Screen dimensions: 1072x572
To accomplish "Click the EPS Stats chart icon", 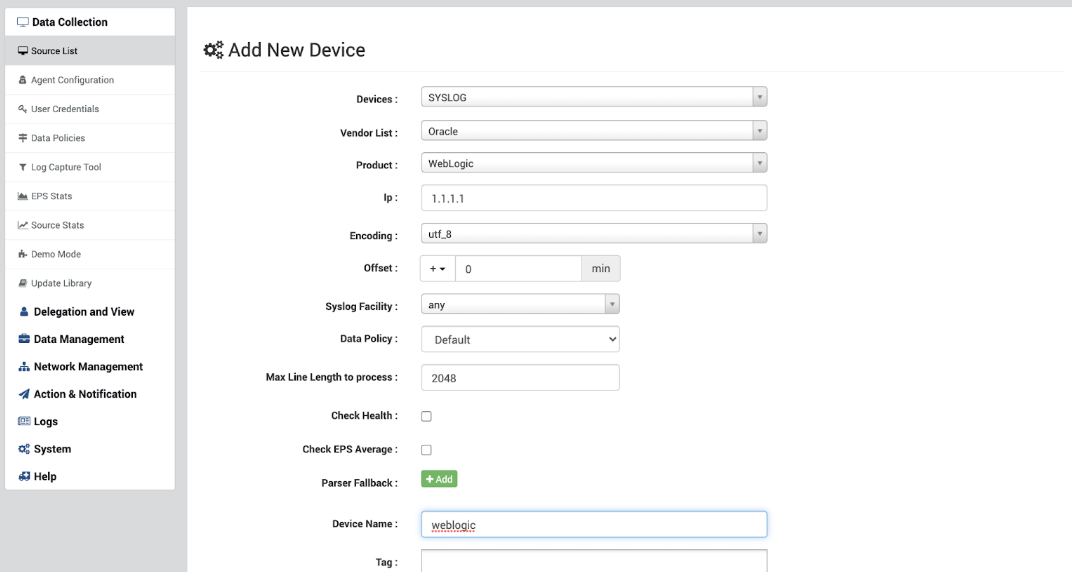I will point(23,196).
